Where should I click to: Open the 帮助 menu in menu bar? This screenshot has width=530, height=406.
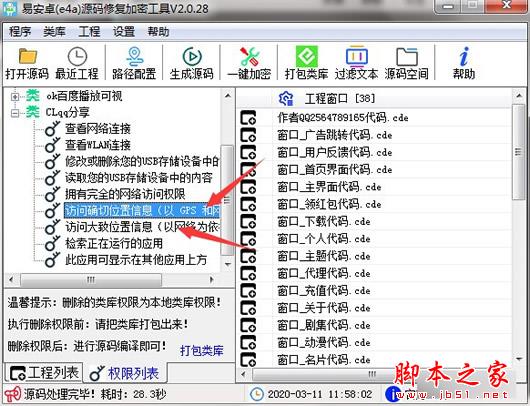158,32
